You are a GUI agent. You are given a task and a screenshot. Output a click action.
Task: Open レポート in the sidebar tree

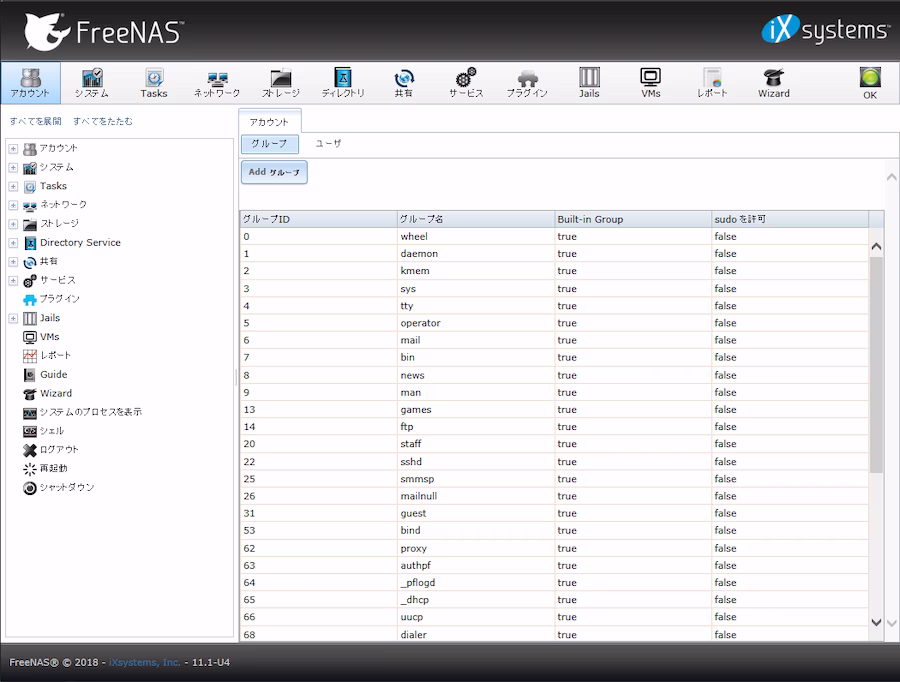click(47, 356)
